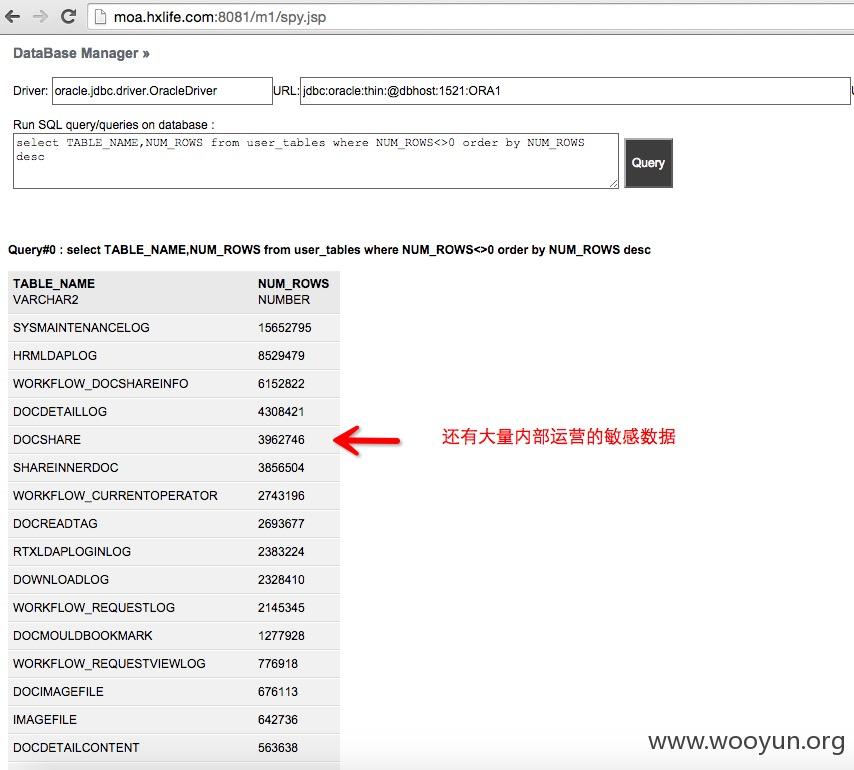Select the value 642736
Image resolution: width=854 pixels, height=770 pixels.
pos(278,720)
